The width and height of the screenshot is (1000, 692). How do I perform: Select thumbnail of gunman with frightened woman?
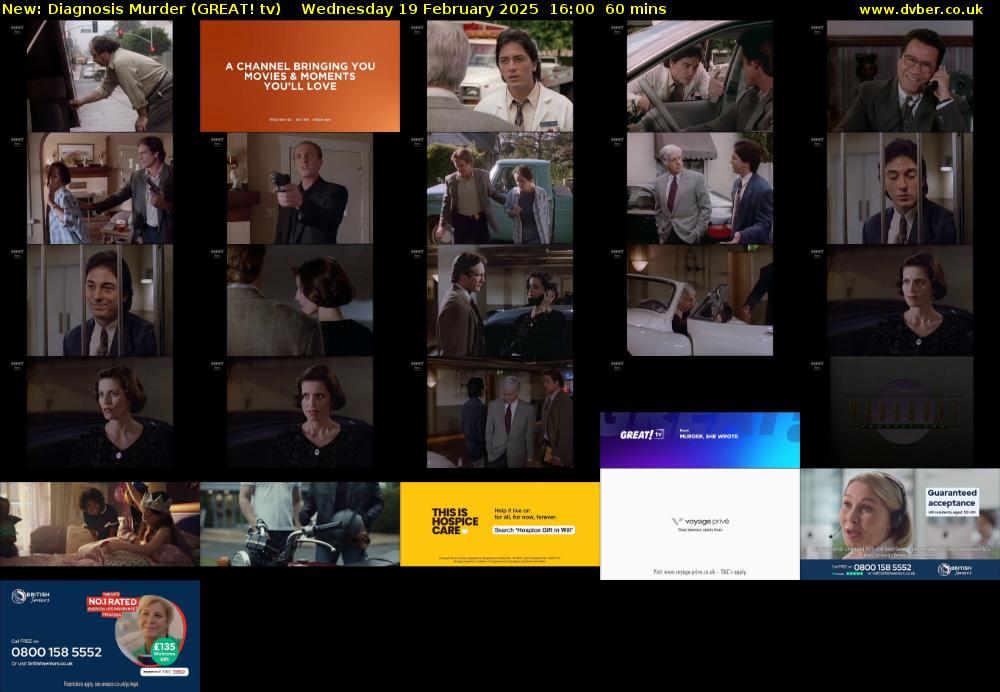tap(99, 188)
